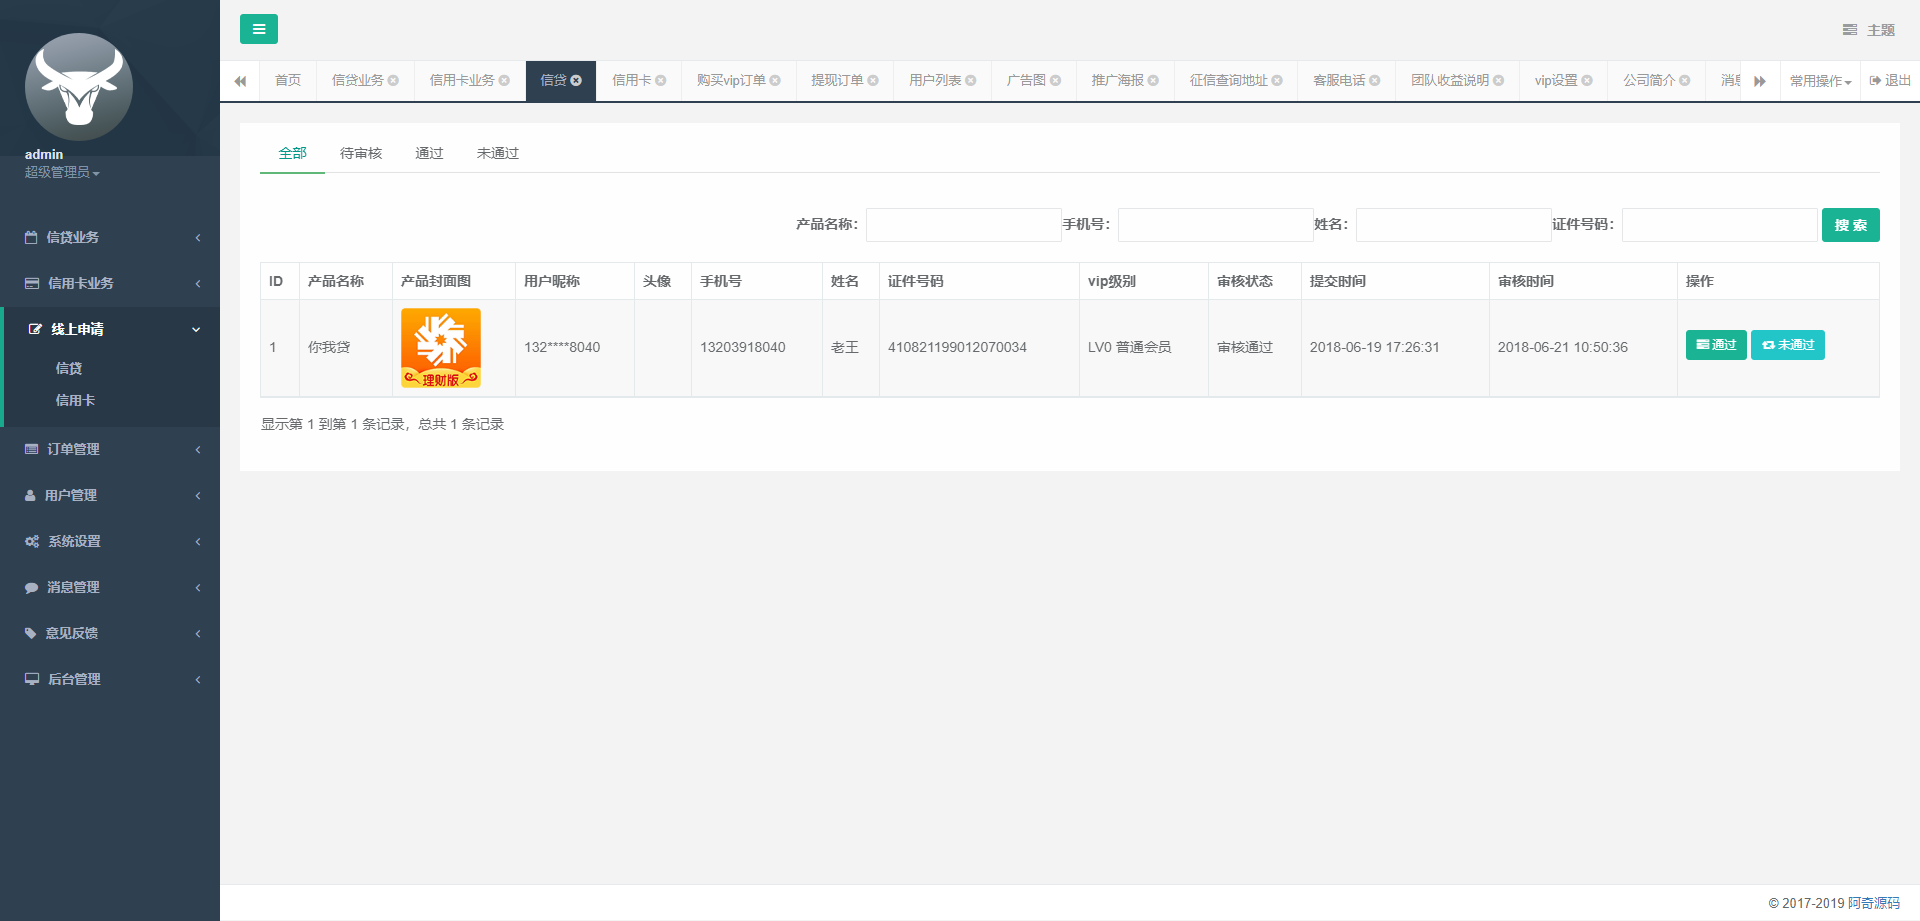
Task: Click the blue 搜索 button
Action: pyautogui.click(x=1850, y=224)
